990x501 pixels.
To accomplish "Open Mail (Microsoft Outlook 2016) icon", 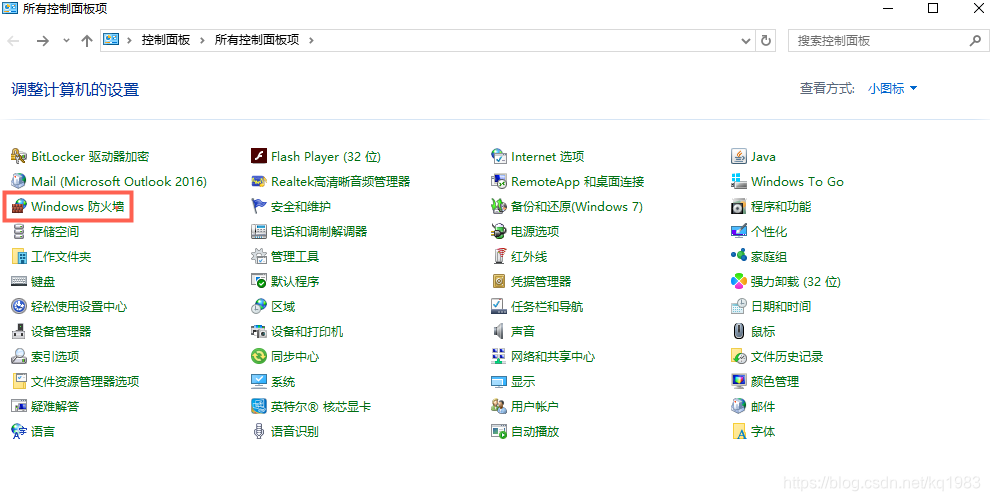I will click(19, 182).
